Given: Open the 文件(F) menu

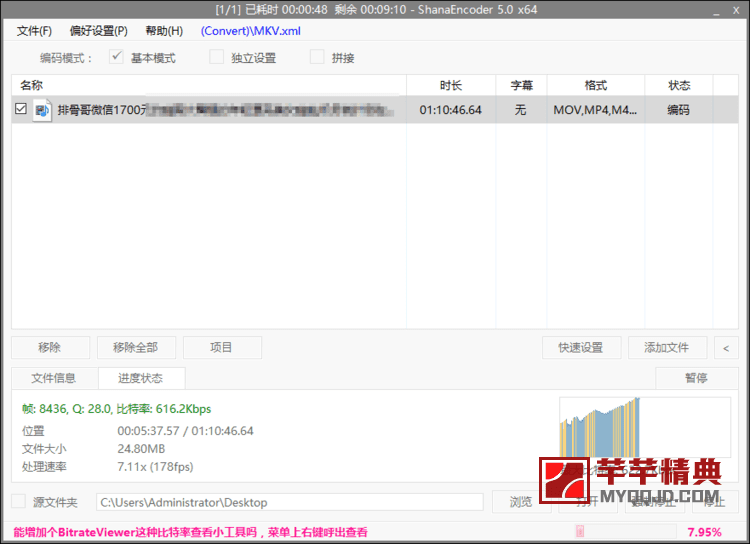Looking at the screenshot, I should [34, 31].
